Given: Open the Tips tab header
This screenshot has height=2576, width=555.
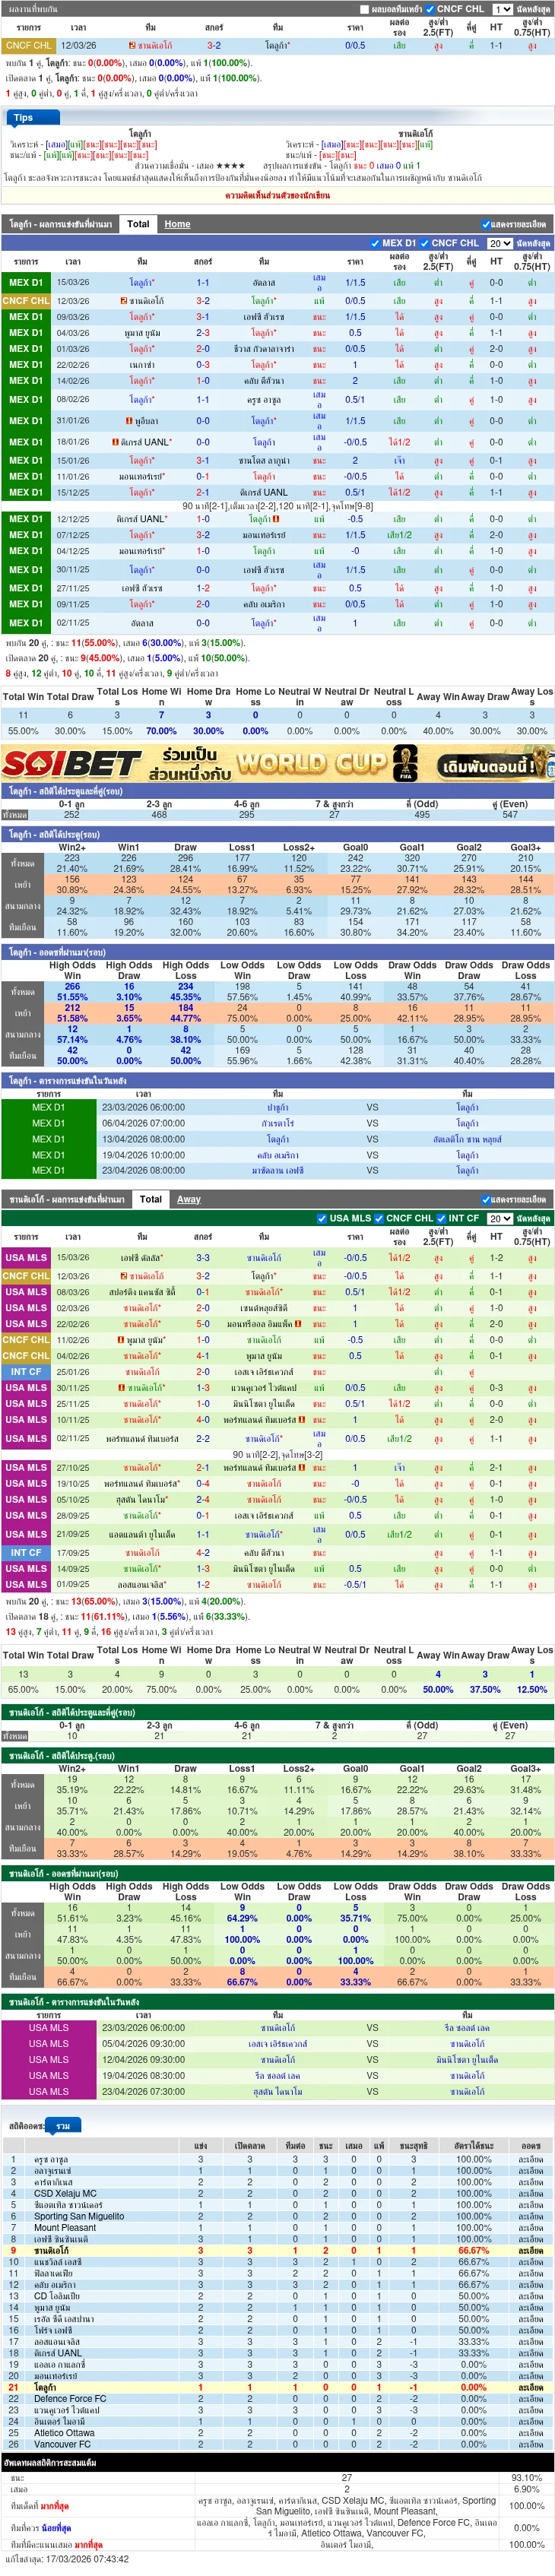Looking at the screenshot, I should 23,117.
